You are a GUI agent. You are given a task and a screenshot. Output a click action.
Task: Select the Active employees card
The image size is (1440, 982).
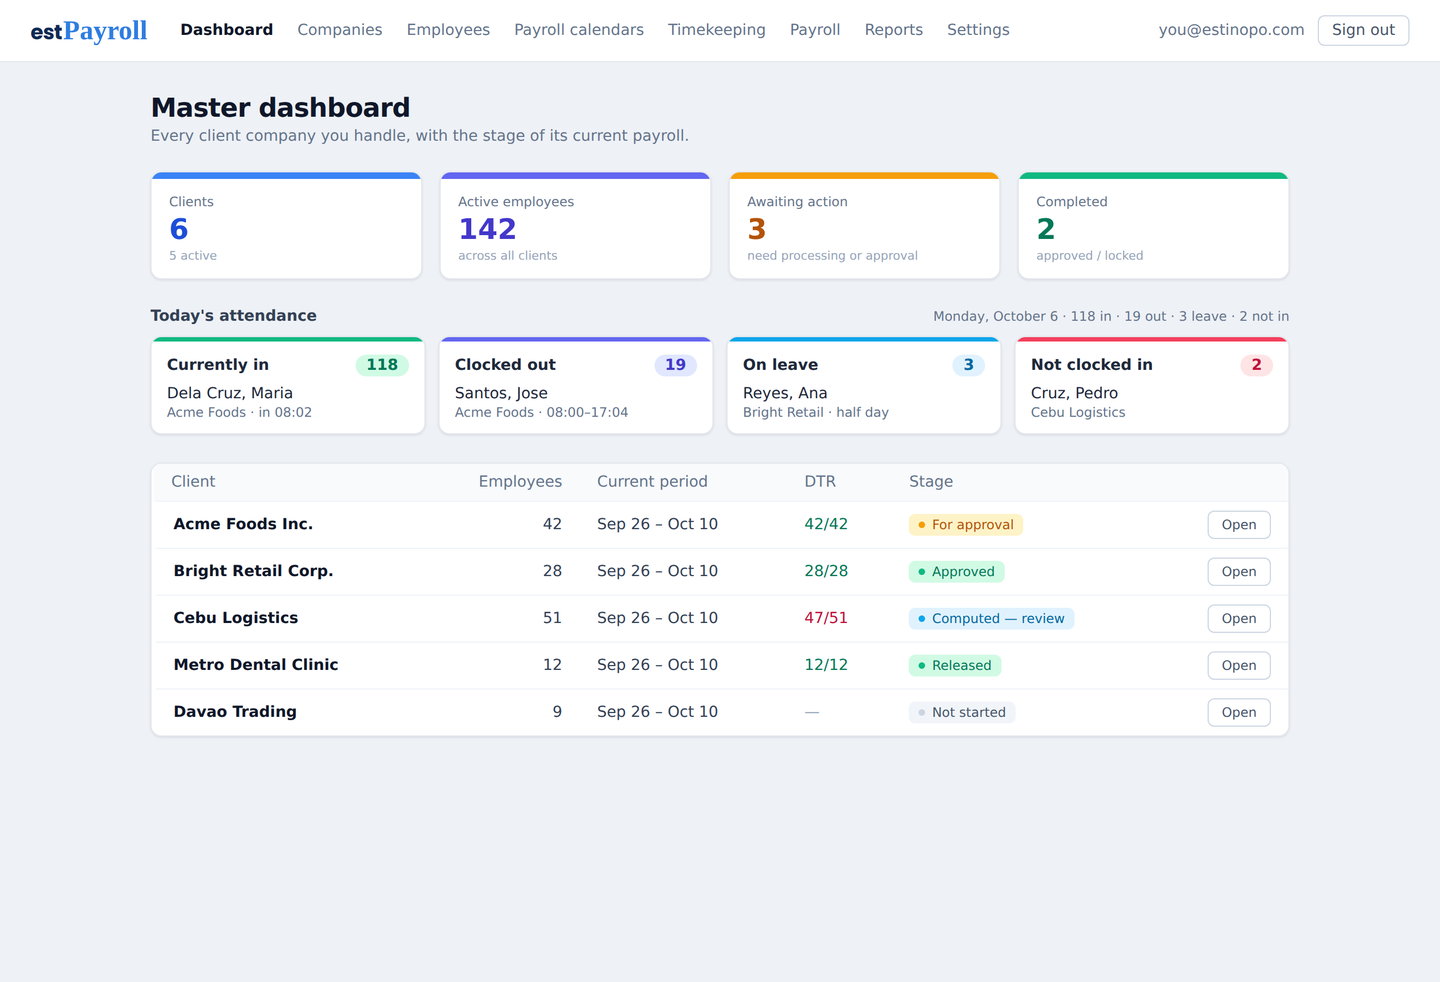coord(575,226)
